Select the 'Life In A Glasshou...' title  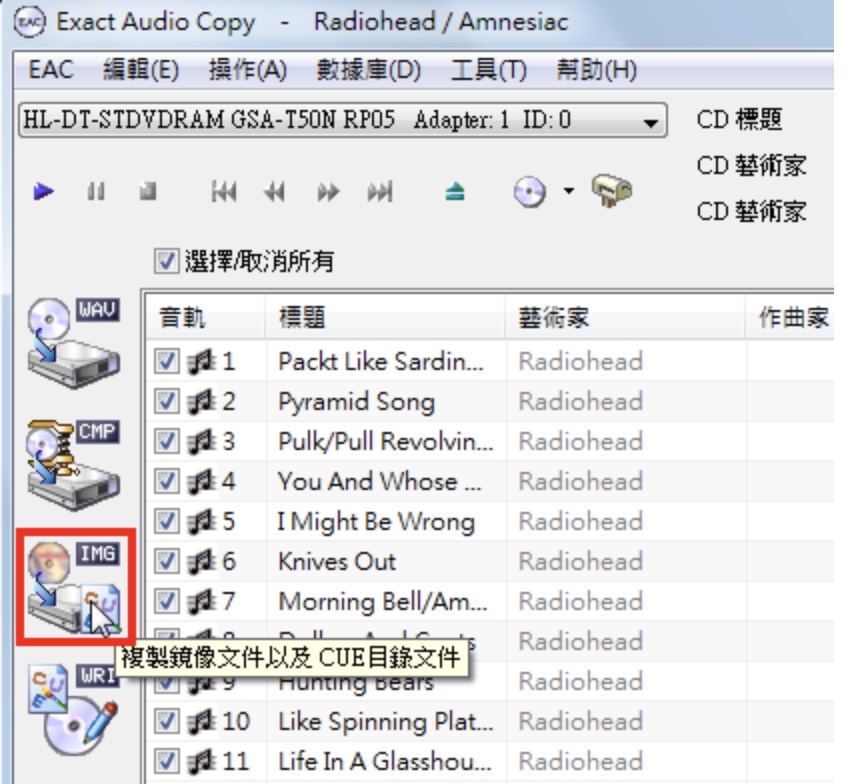385,761
